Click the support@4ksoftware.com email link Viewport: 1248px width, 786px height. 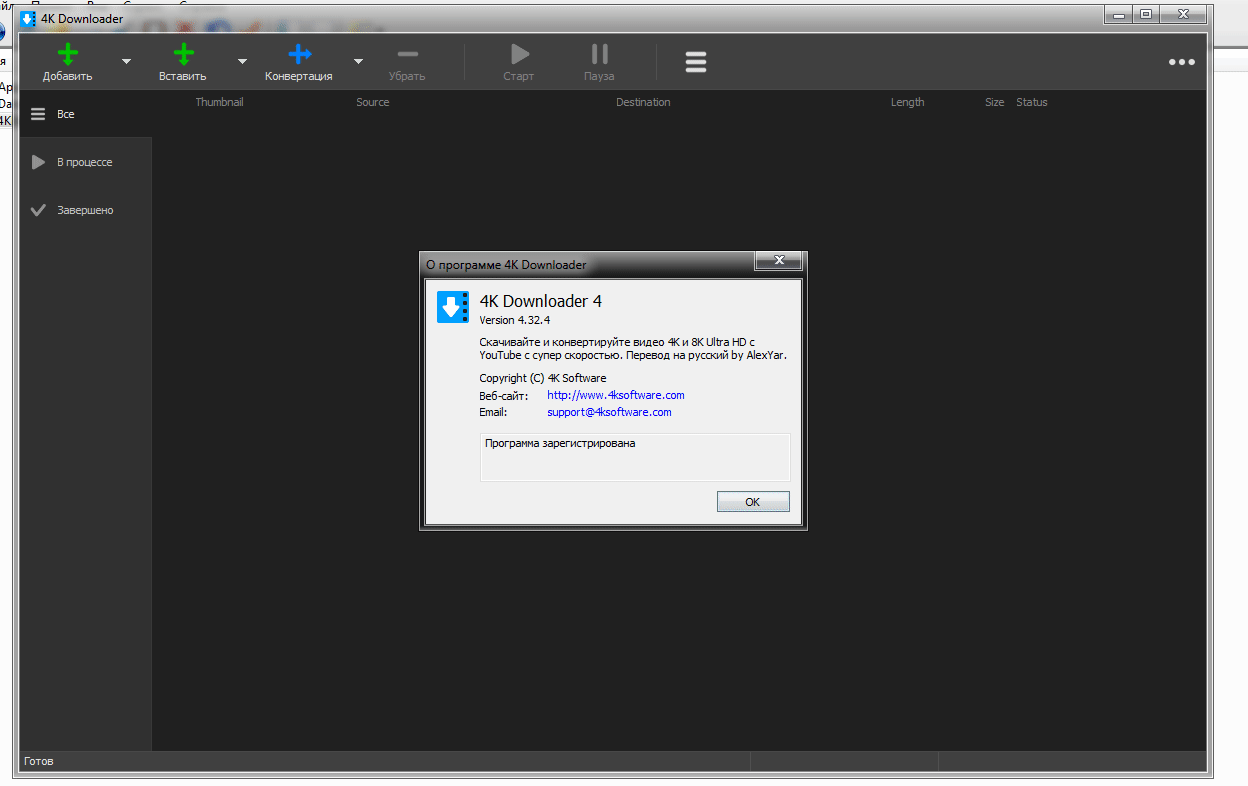[609, 412]
